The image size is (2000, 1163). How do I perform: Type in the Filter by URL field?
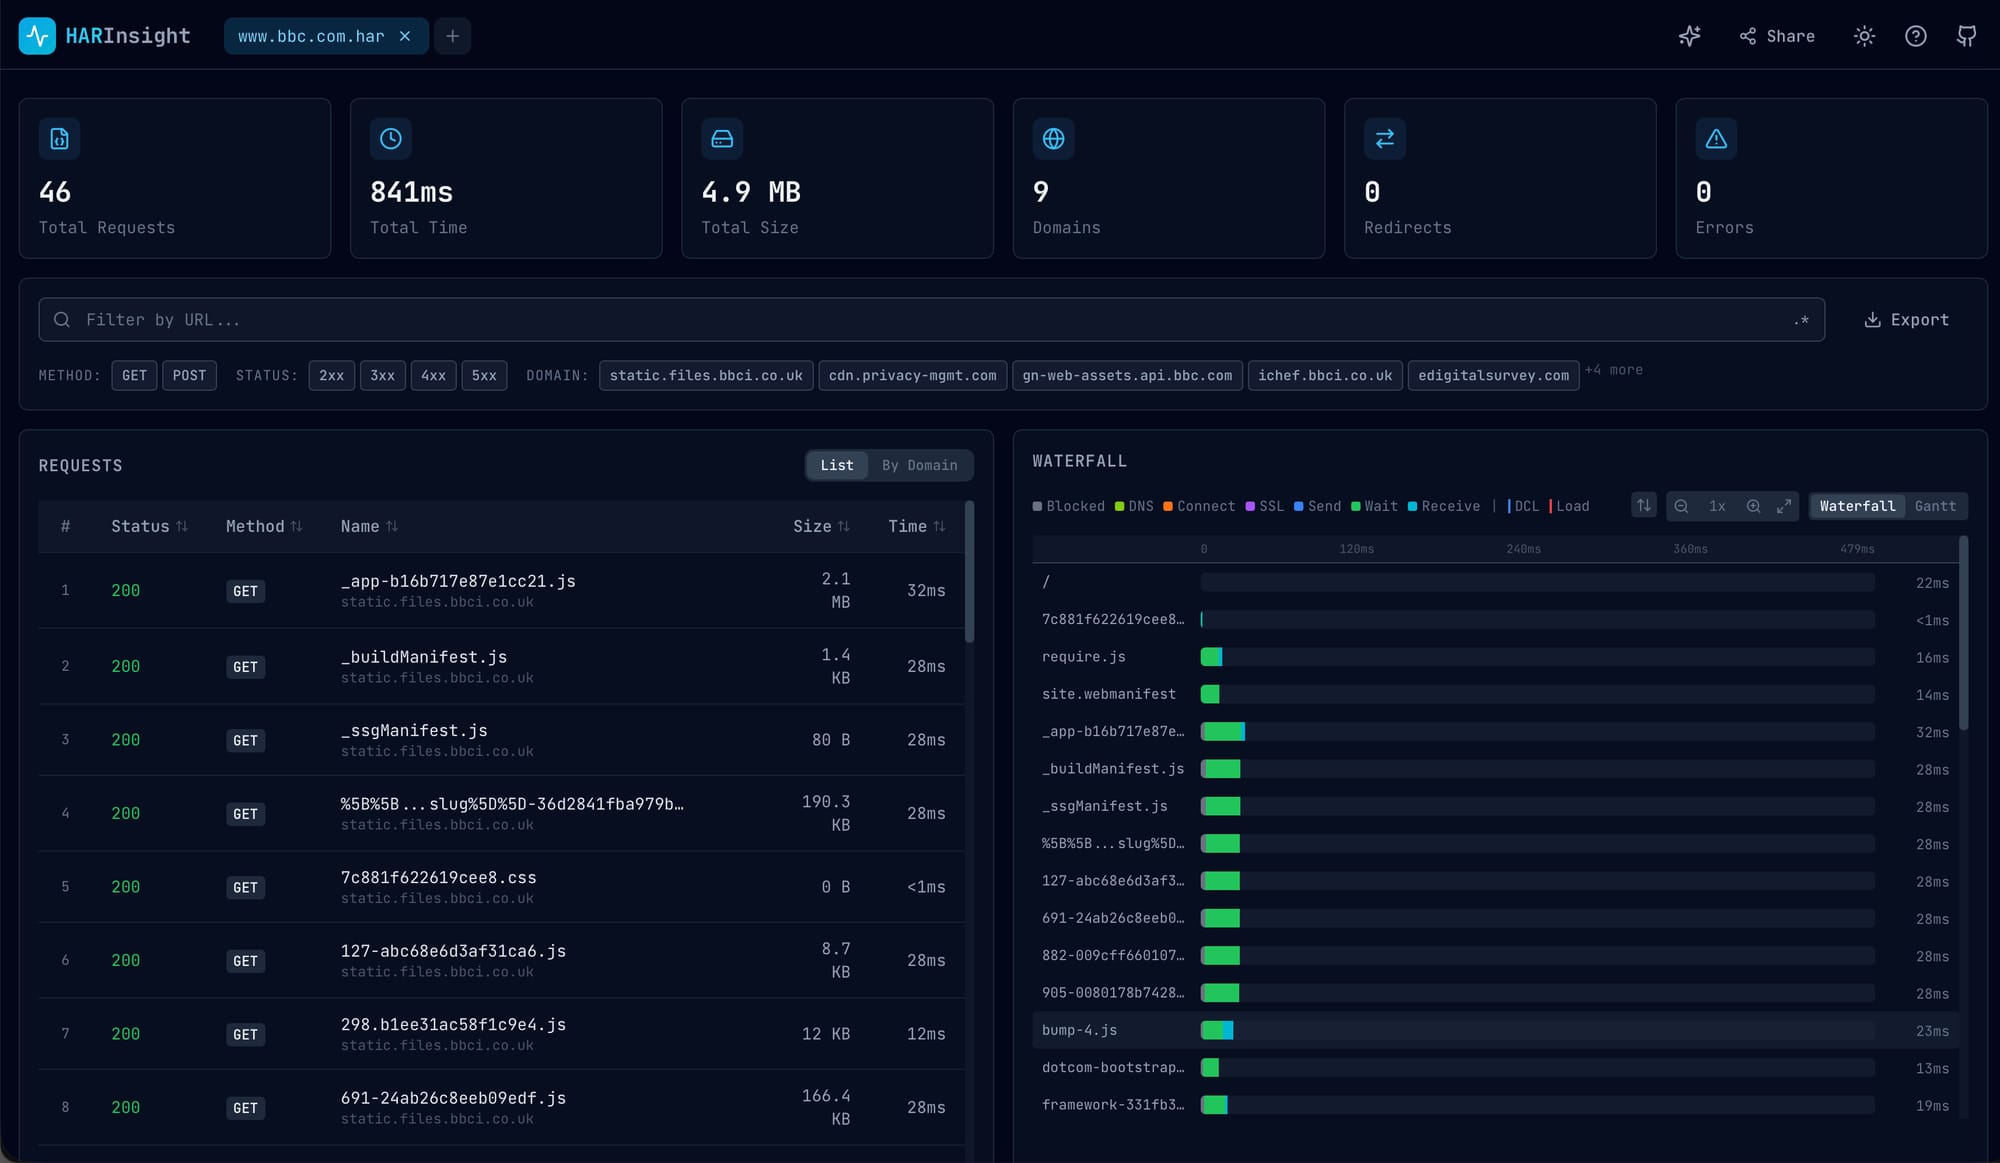click(x=400, y=319)
